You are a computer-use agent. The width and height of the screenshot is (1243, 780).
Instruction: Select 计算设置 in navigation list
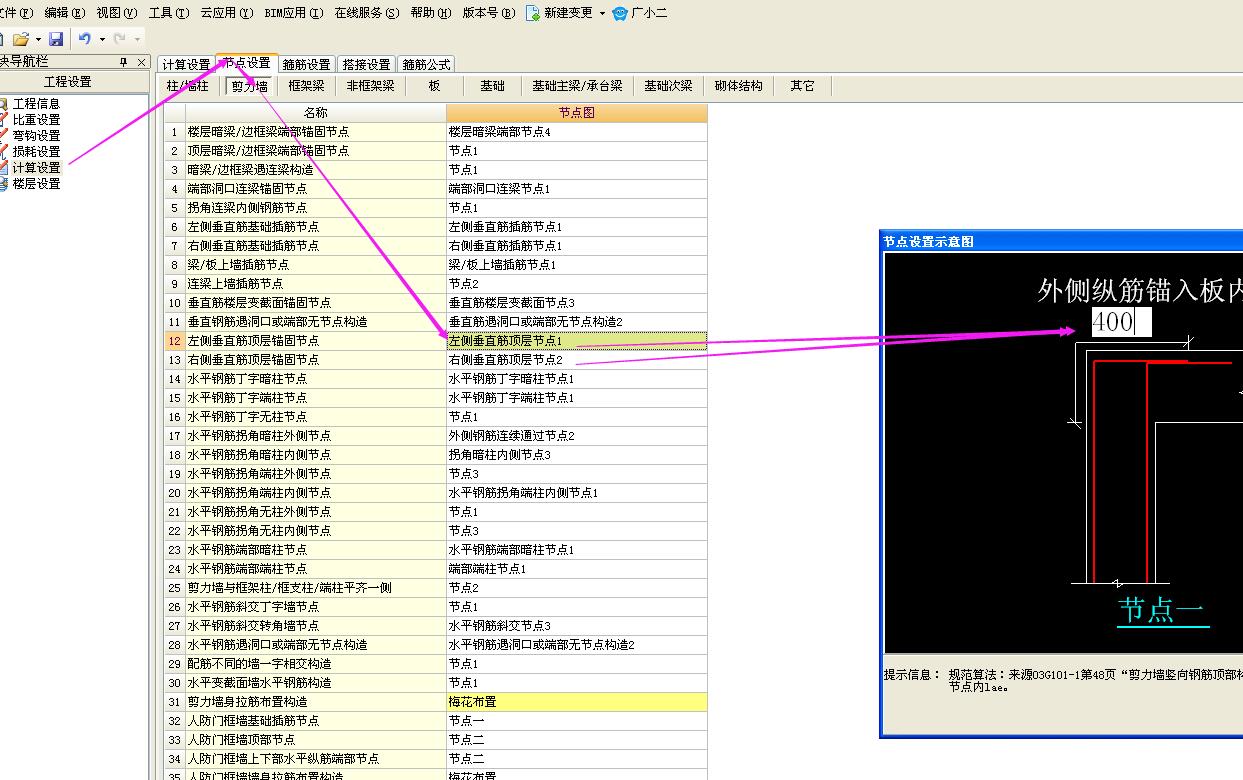click(36, 168)
